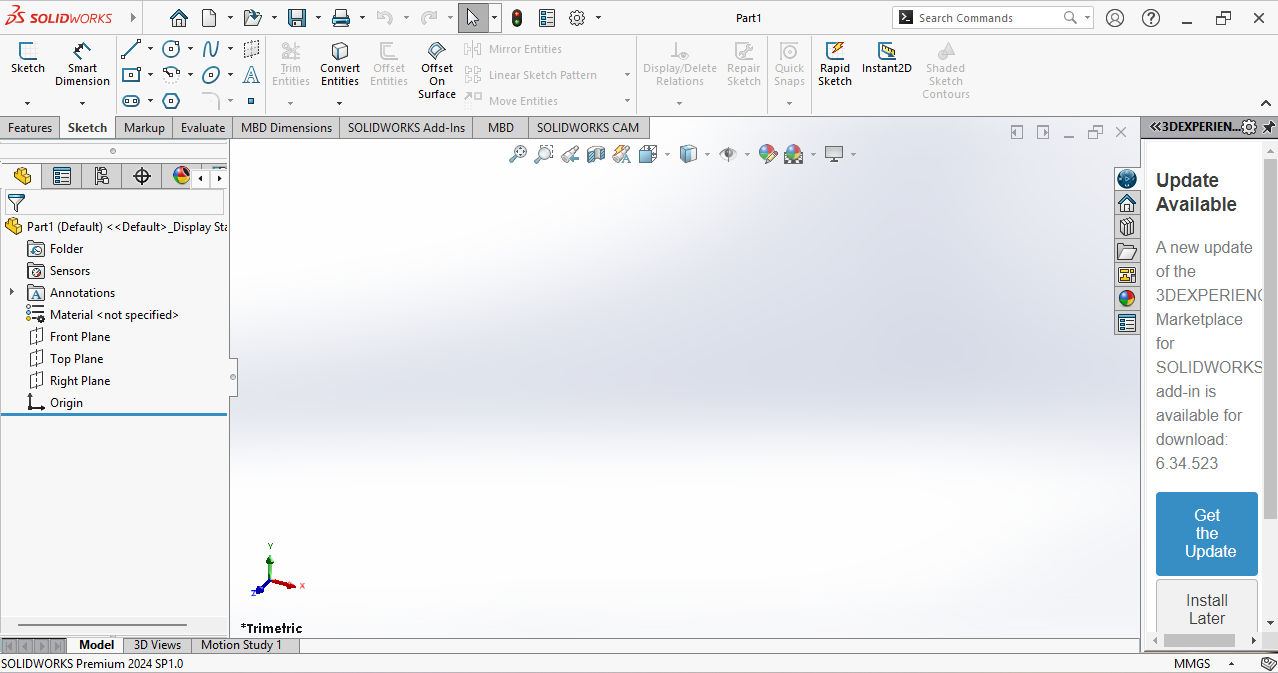Open the PropertyManager tab icon
Image resolution: width=1278 pixels, height=673 pixels.
[62, 177]
